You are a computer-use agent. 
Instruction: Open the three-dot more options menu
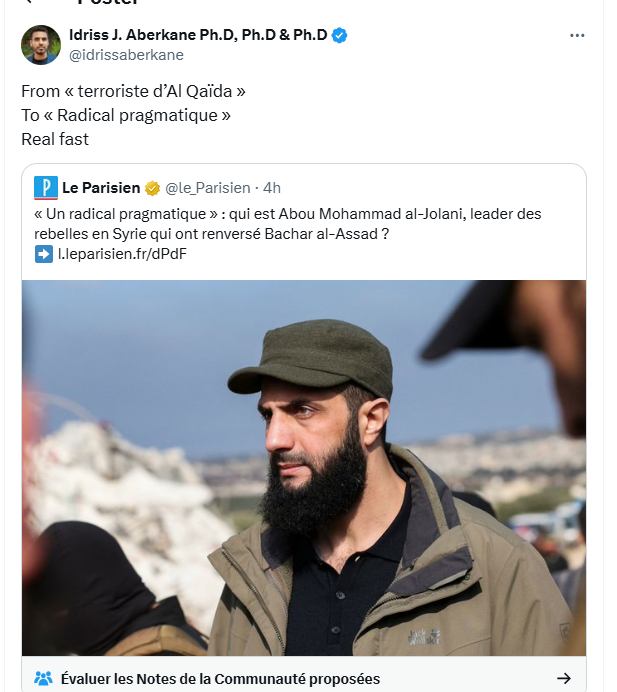pos(577,35)
